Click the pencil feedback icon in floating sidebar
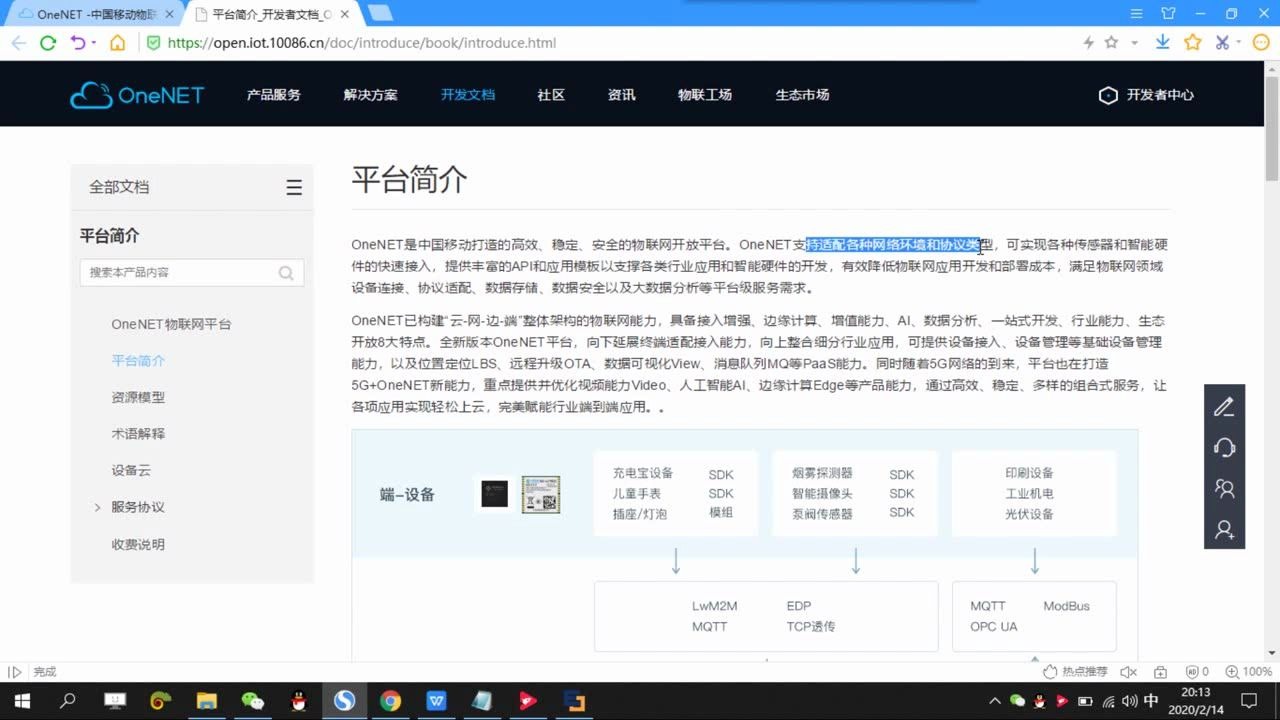The width and height of the screenshot is (1280, 720). tap(1224, 407)
